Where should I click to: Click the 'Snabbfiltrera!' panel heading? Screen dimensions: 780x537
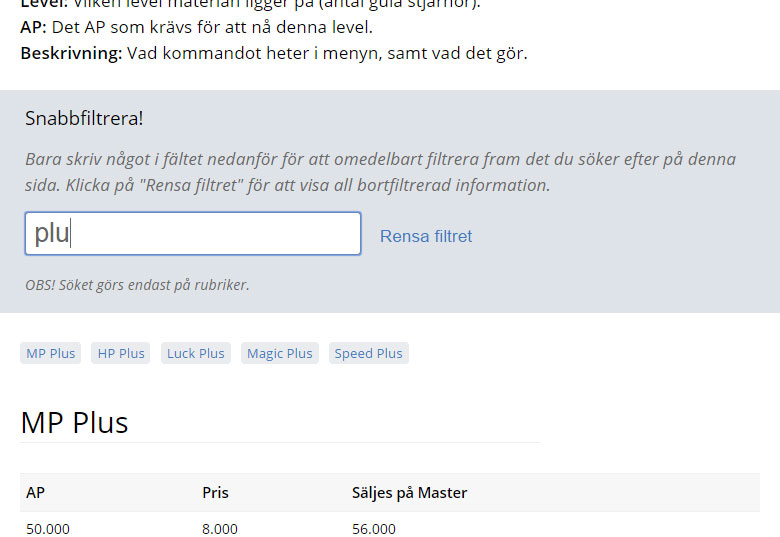[x=84, y=118]
